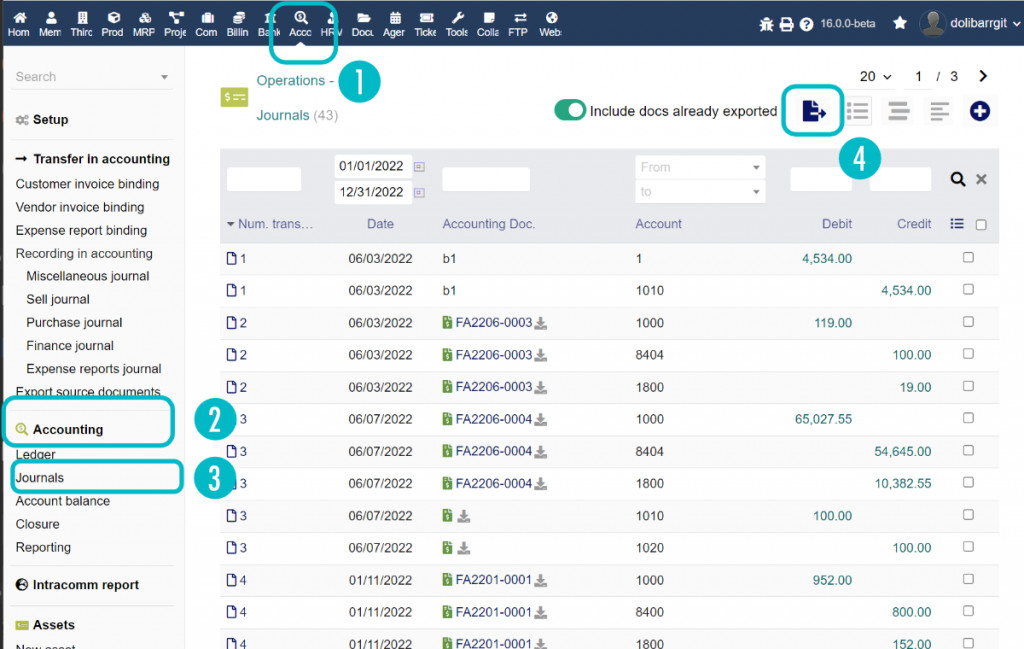Expand the rows-per-page dropdown showing 20
Screen dimensions: 1024x649
coord(875,77)
